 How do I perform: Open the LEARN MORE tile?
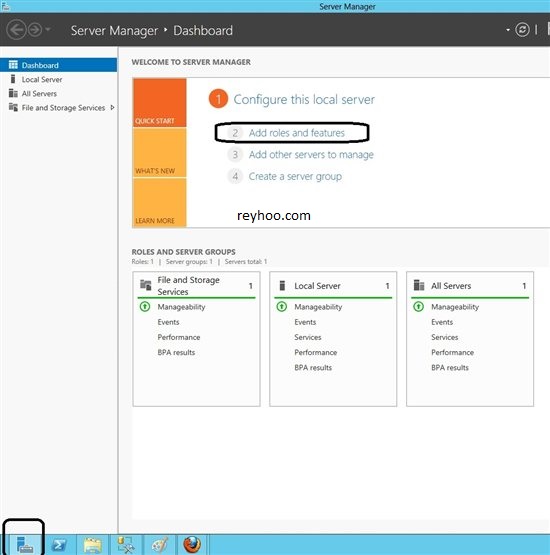[160, 202]
